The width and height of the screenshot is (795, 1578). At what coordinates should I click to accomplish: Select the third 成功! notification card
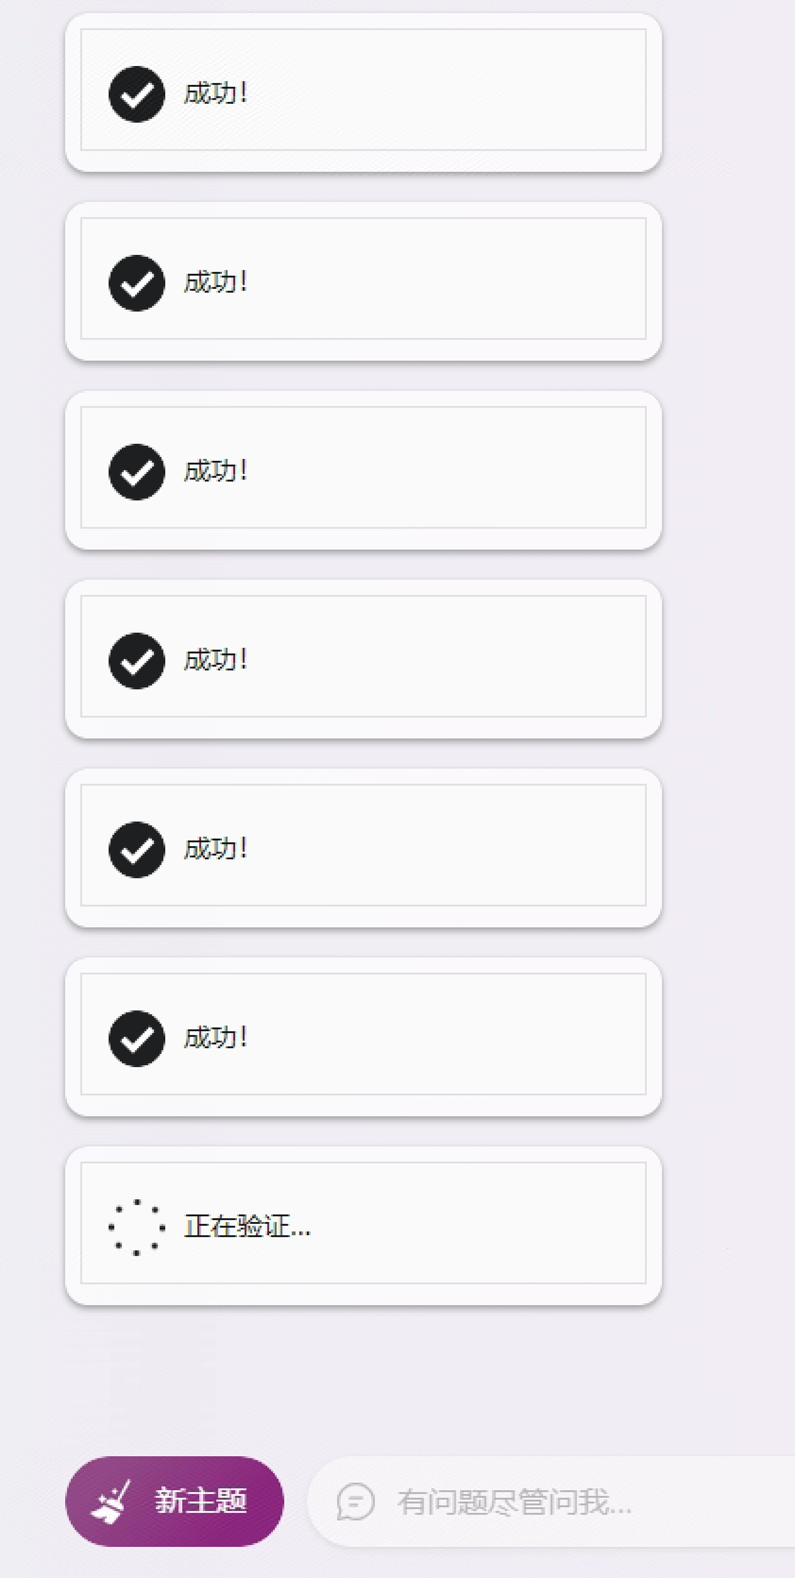[x=362, y=471]
